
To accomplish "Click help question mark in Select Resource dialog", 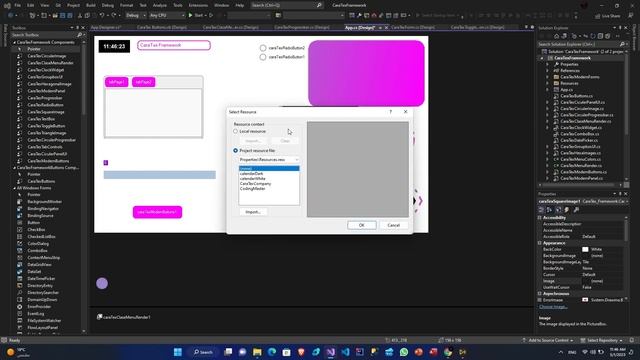I will point(391,112).
